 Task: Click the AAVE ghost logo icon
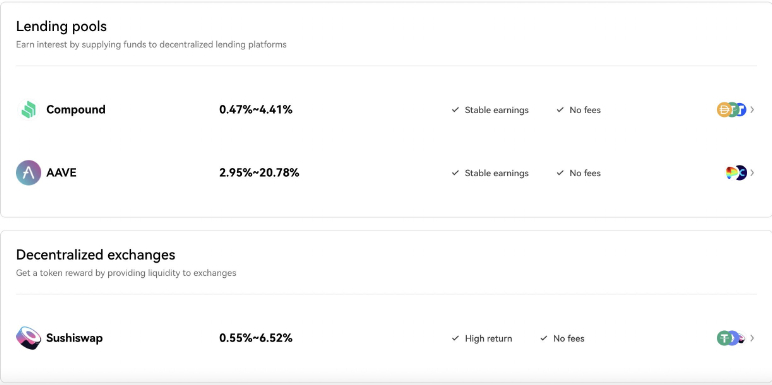tap(28, 173)
